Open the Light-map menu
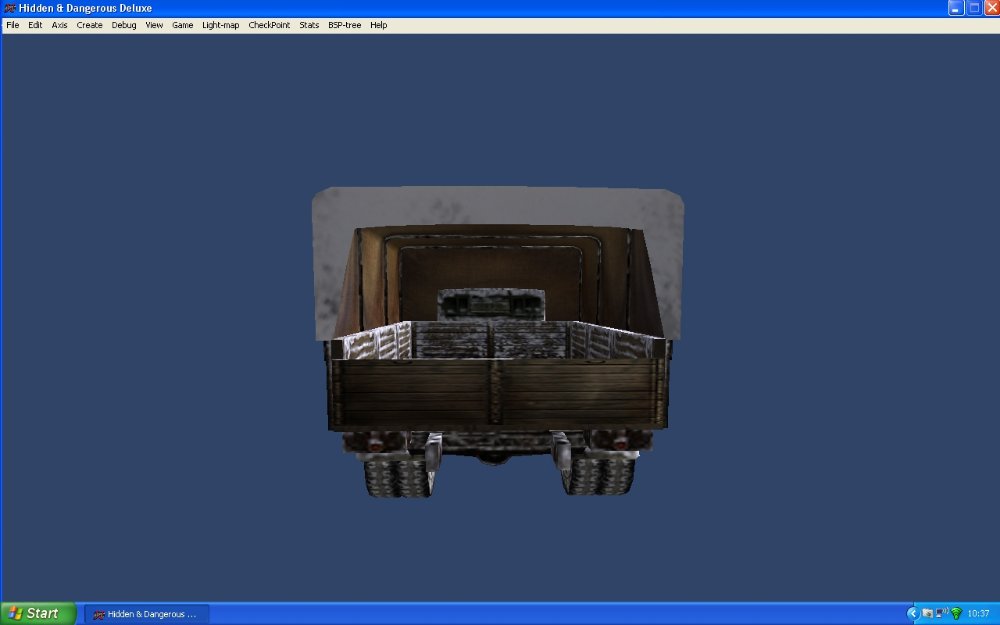 click(x=221, y=26)
